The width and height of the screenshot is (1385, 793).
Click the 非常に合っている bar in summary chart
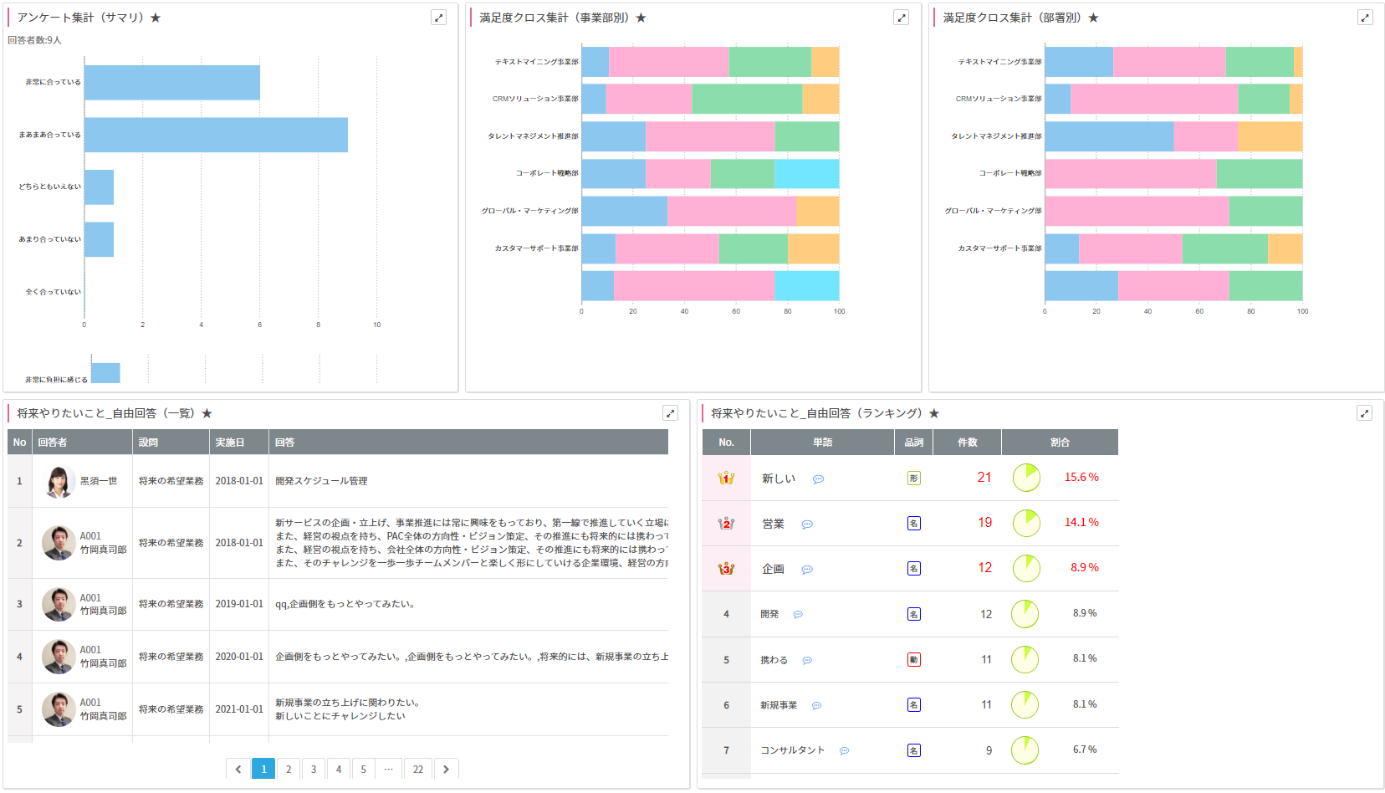172,82
